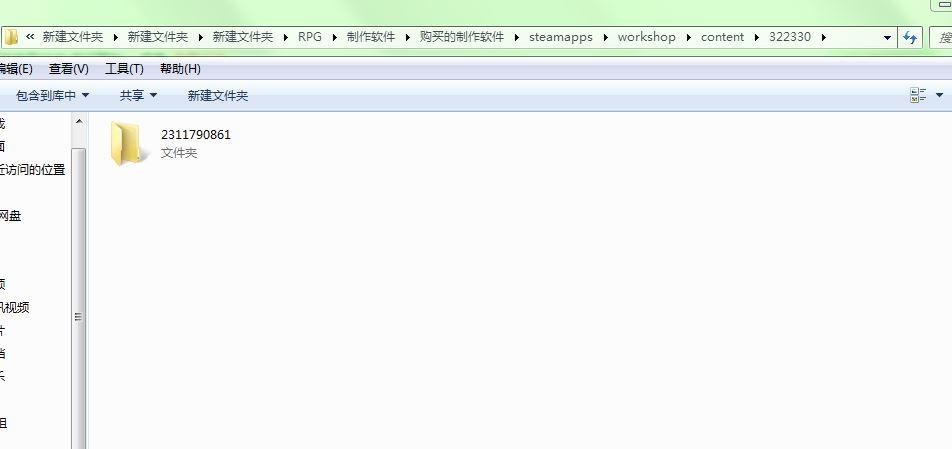Open the view options dropdown arrow

(940, 95)
